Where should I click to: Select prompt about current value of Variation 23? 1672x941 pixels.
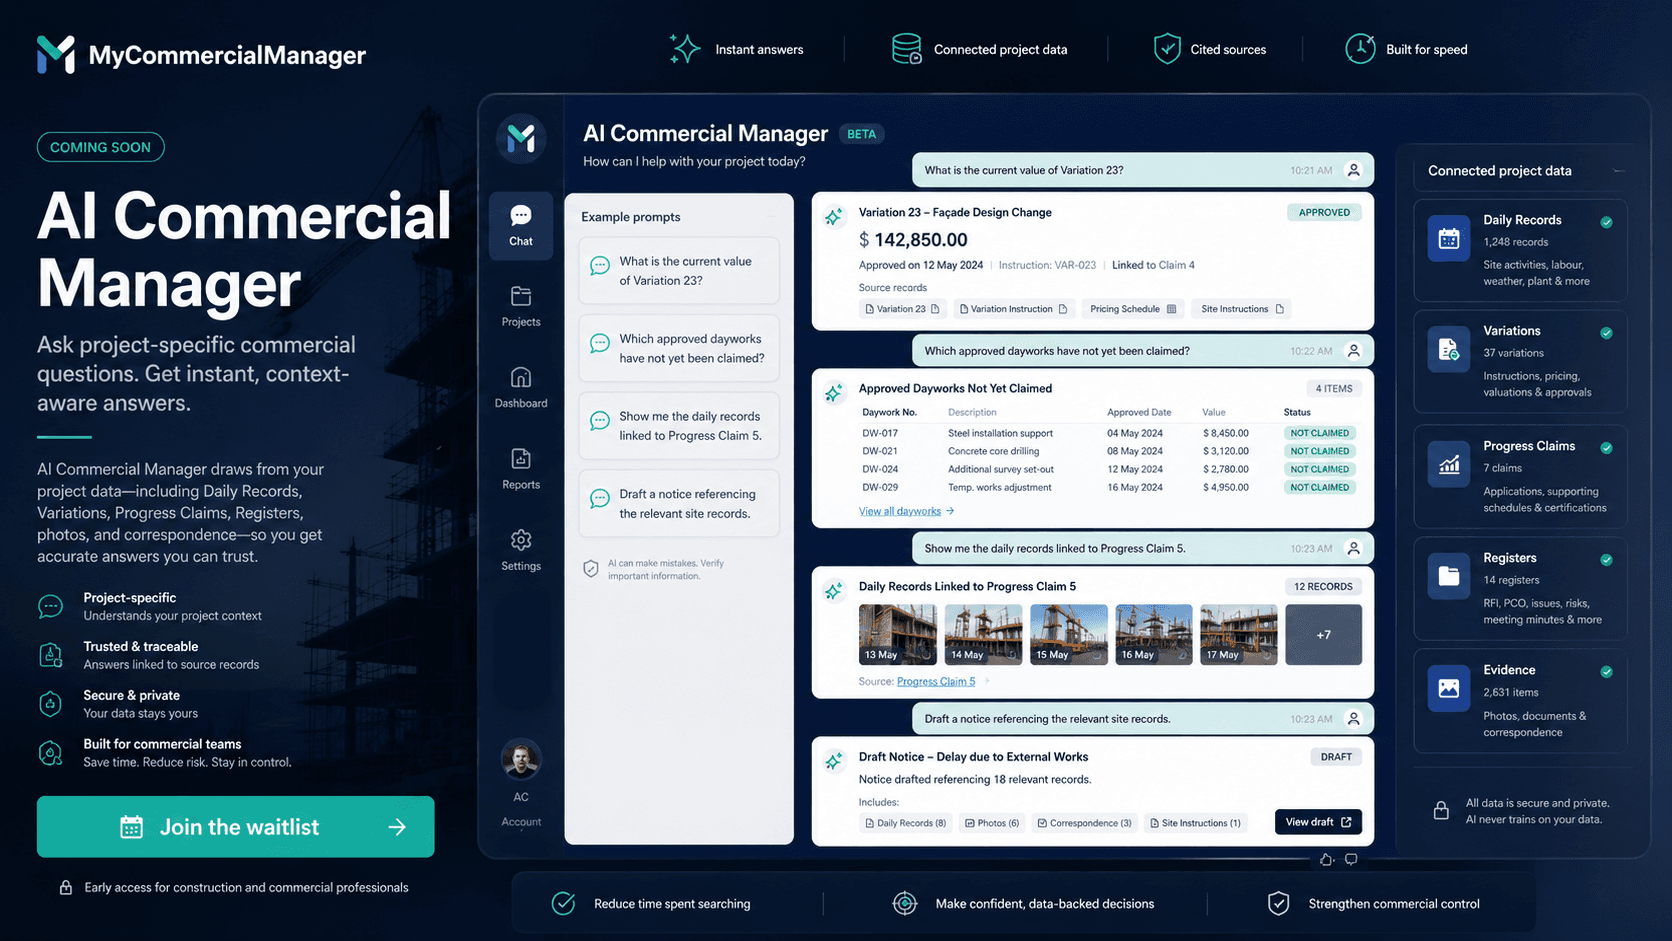(679, 270)
